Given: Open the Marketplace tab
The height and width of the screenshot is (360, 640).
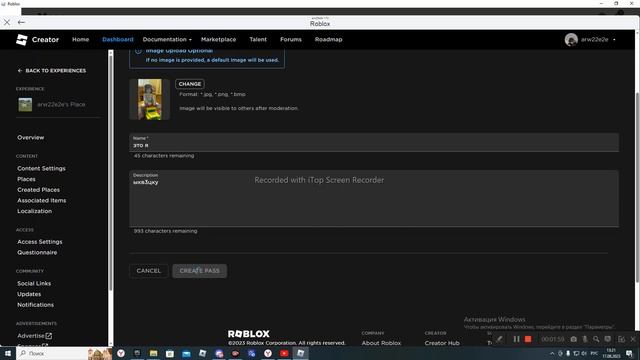Looking at the screenshot, I should pyautogui.click(x=218, y=40).
